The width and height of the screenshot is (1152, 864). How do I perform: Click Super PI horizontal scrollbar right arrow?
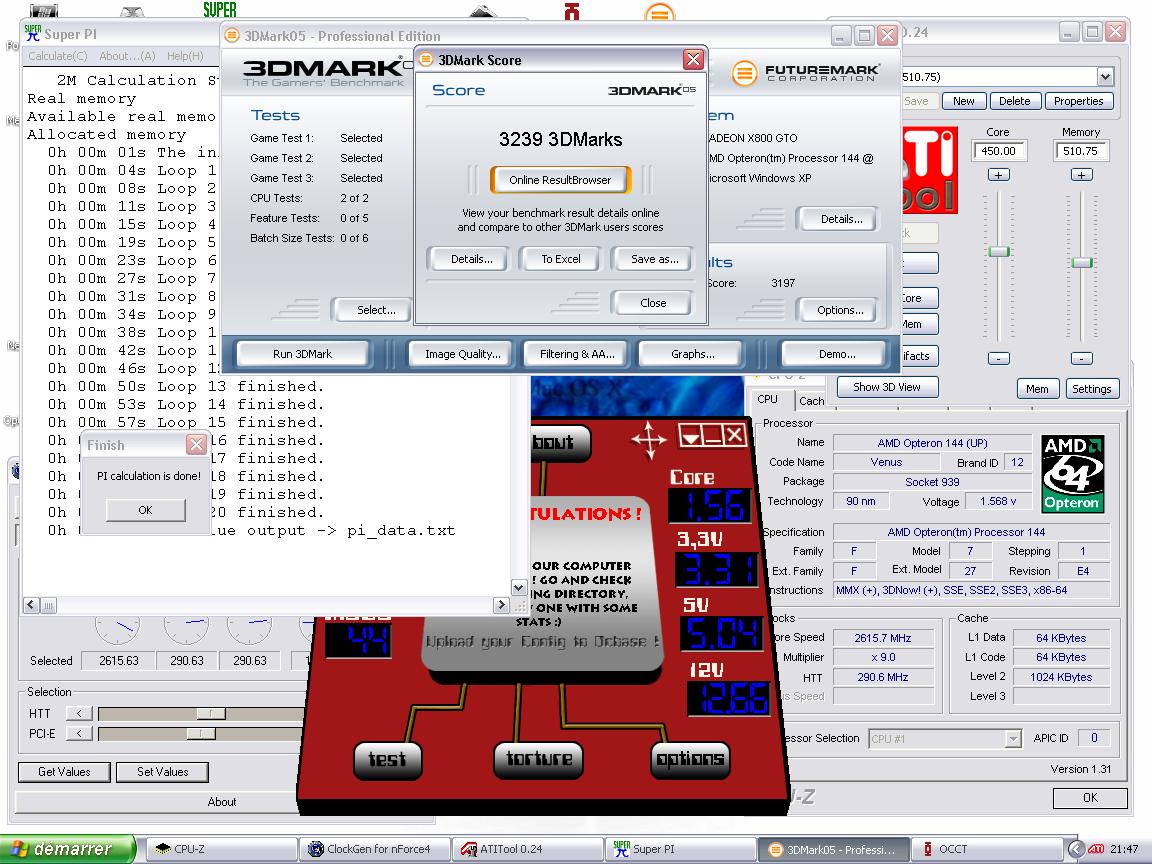click(501, 605)
